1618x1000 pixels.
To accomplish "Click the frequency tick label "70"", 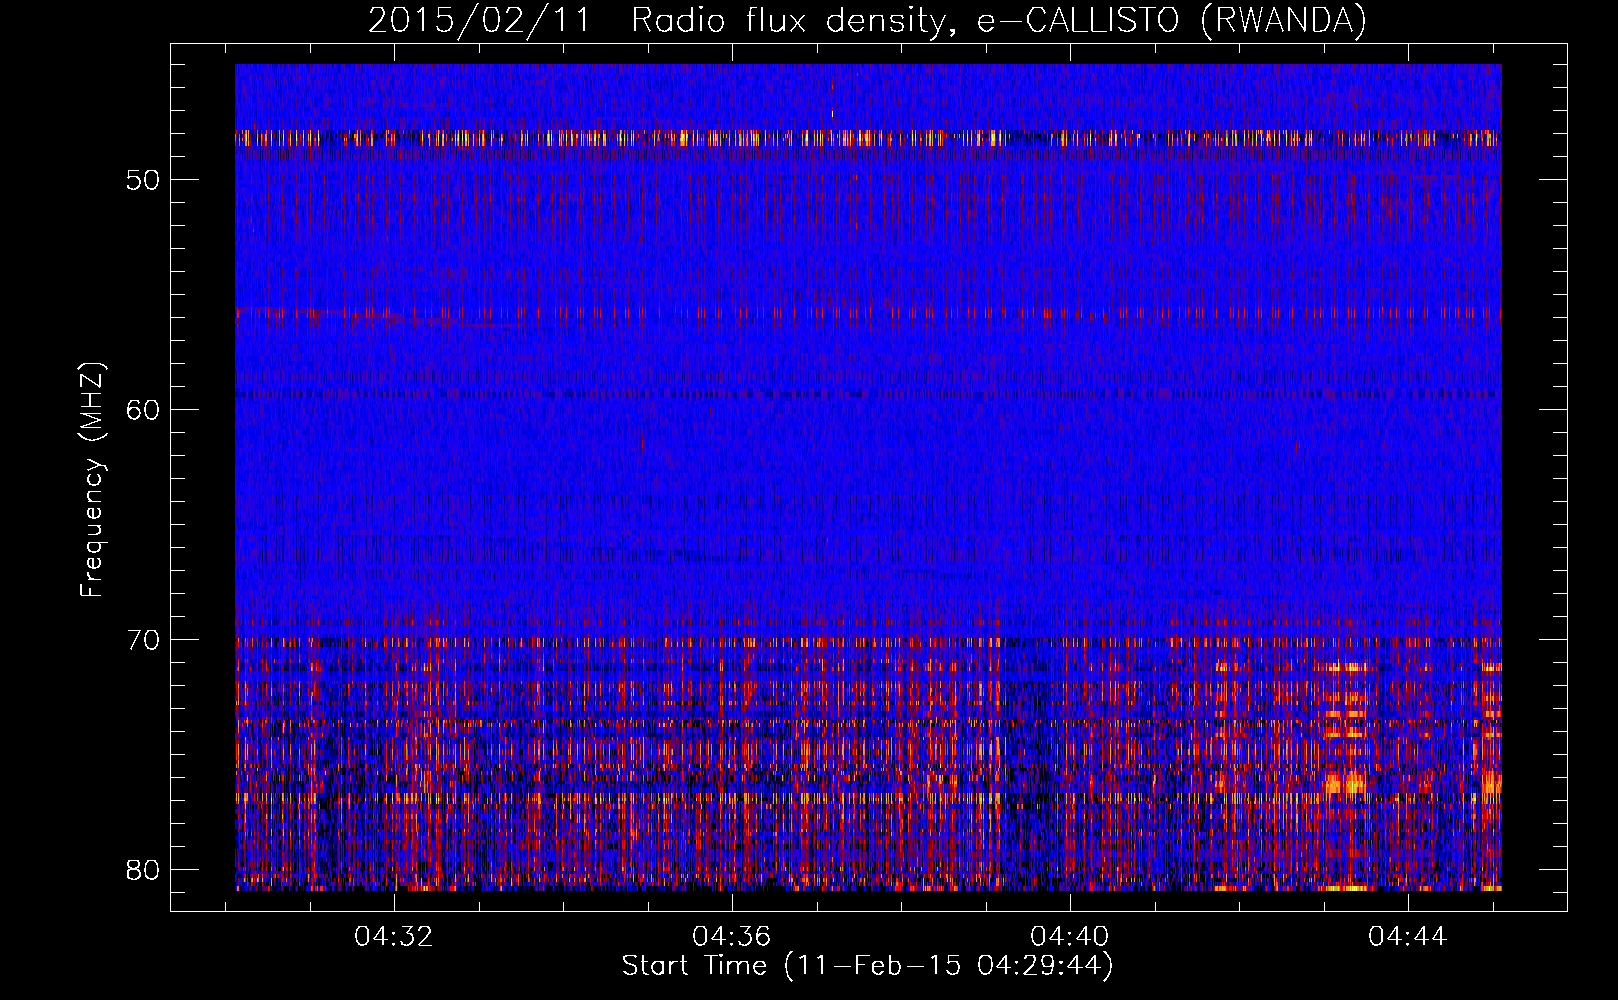I will [x=144, y=640].
